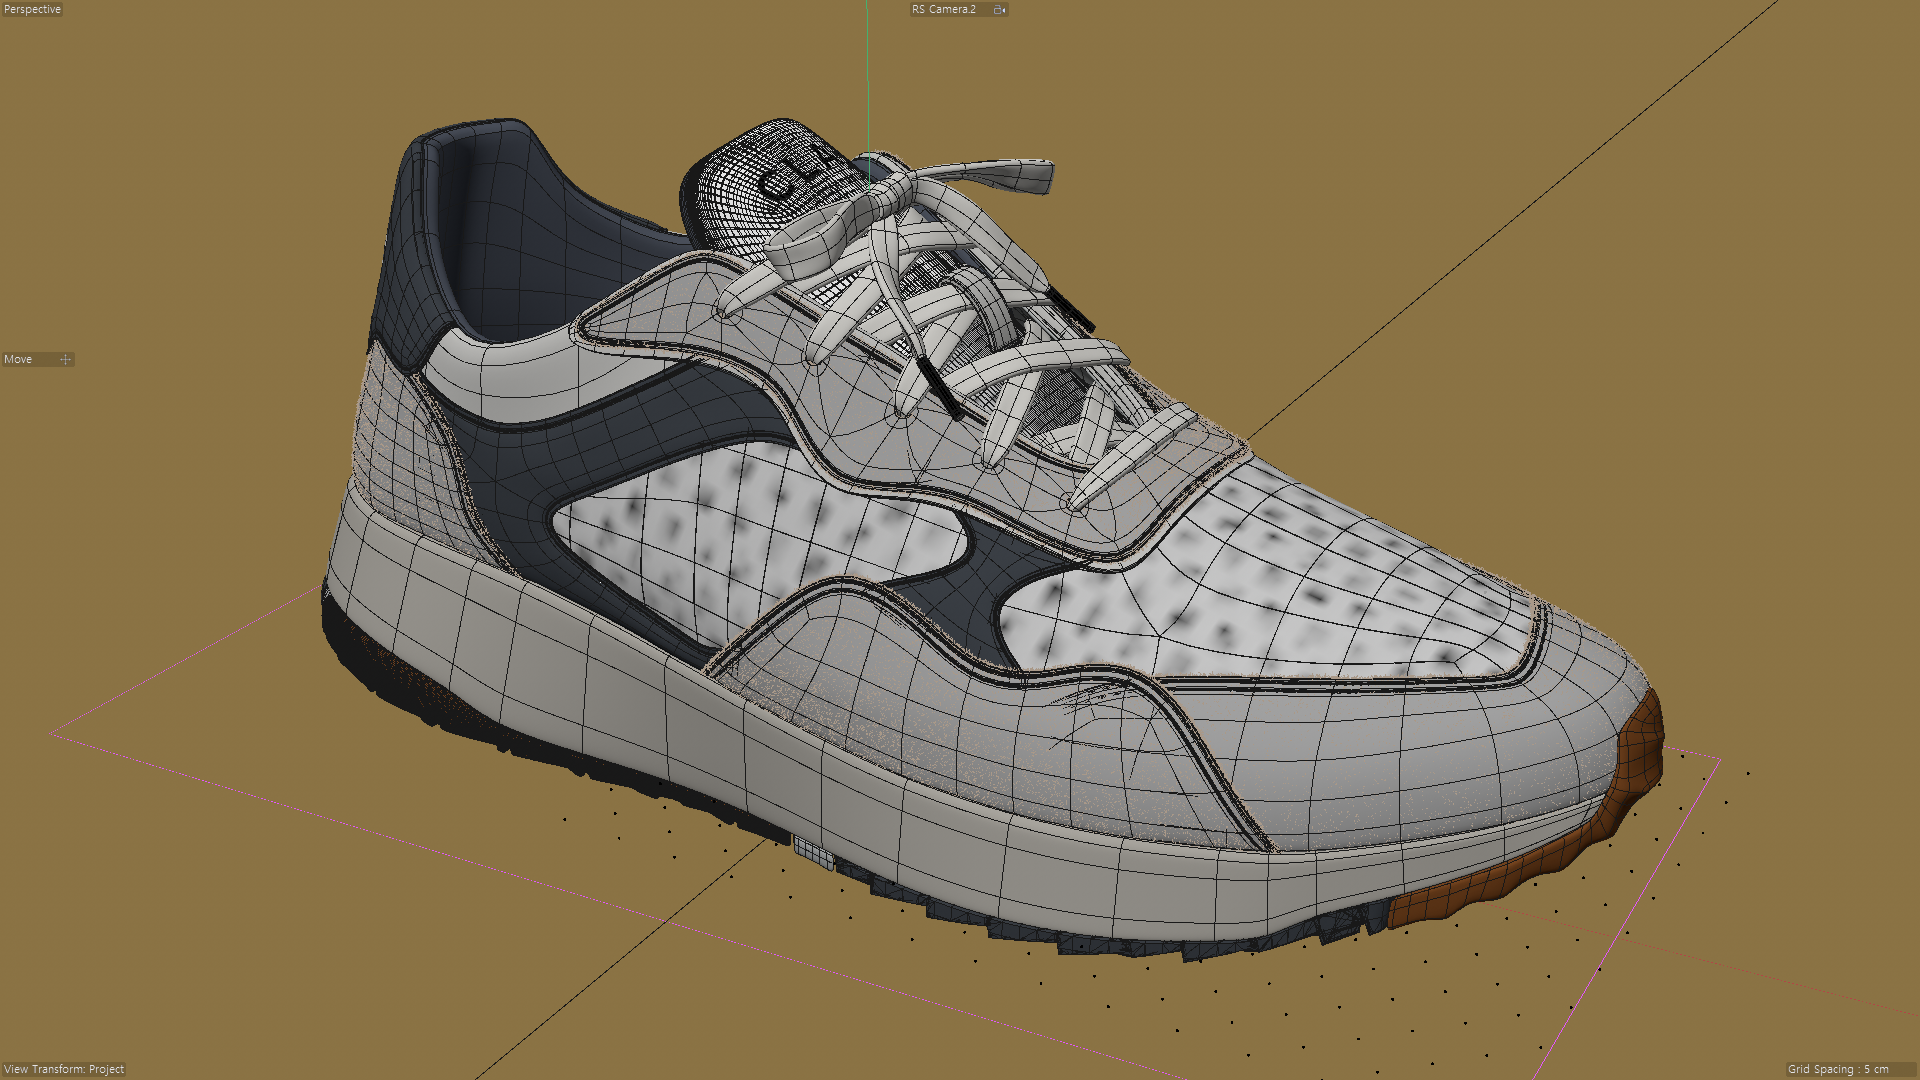
Task: Click the RS Camera.2 label text
Action: pyautogui.click(x=943, y=9)
